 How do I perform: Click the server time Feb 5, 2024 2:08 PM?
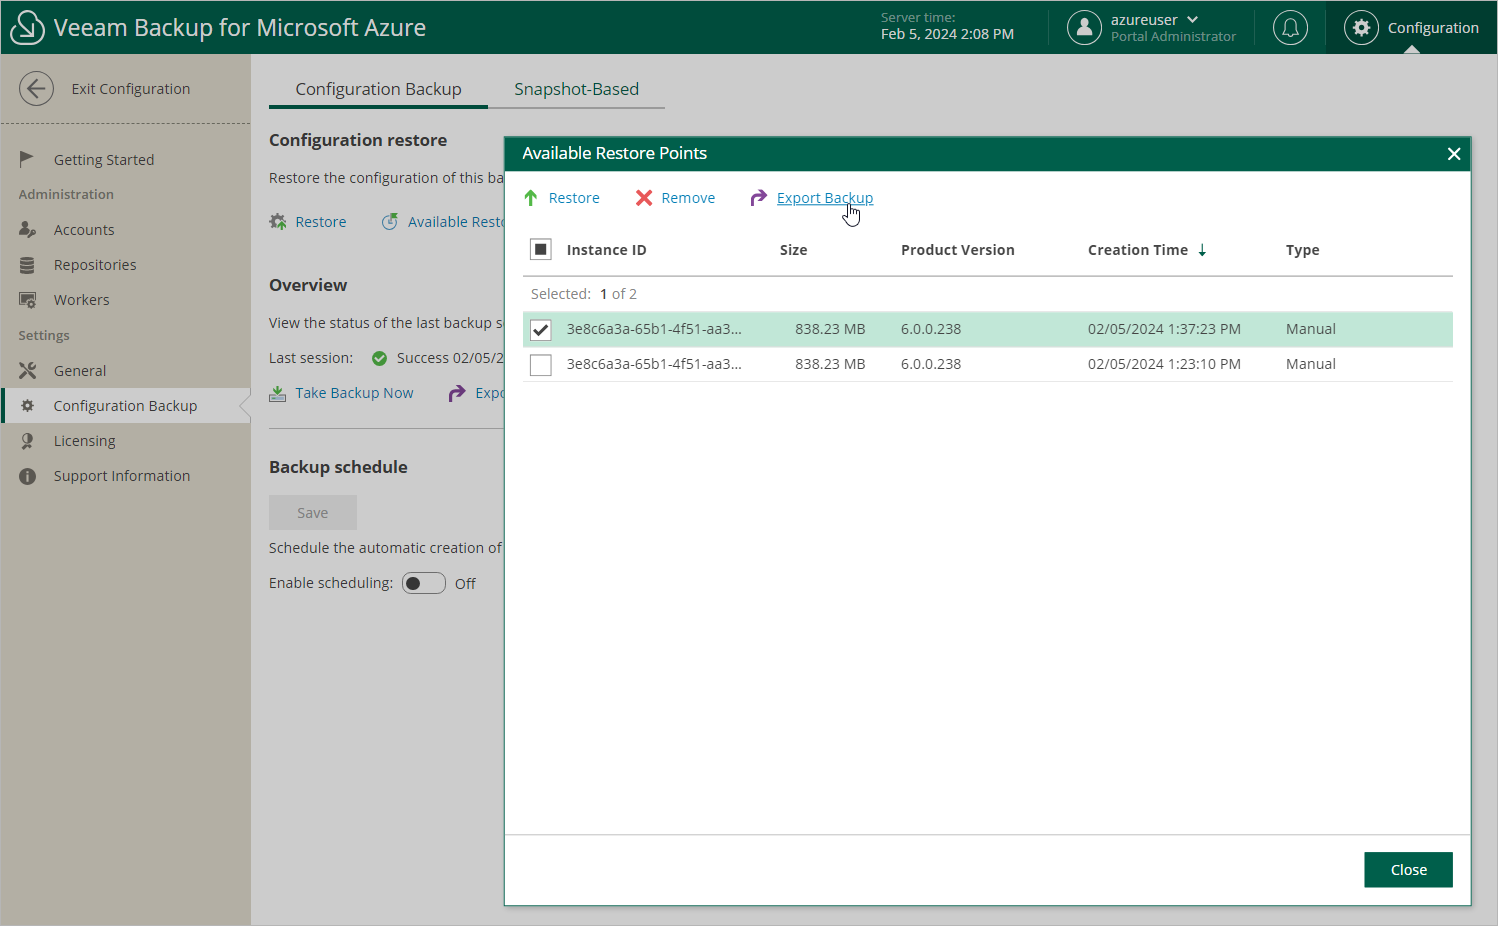pyautogui.click(x=947, y=34)
